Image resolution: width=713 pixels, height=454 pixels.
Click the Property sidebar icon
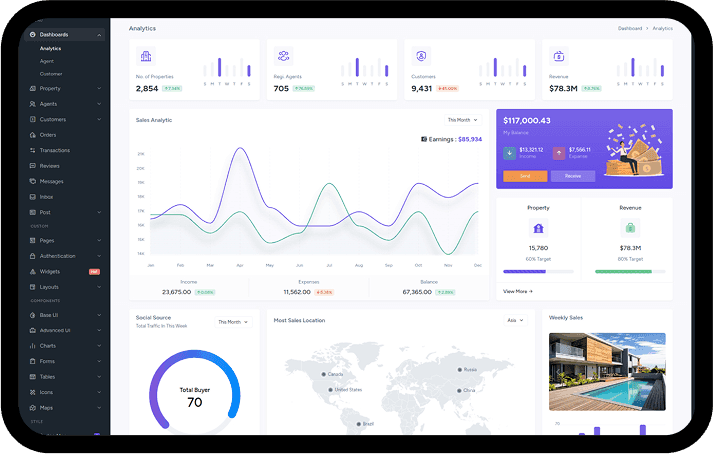coord(33,88)
